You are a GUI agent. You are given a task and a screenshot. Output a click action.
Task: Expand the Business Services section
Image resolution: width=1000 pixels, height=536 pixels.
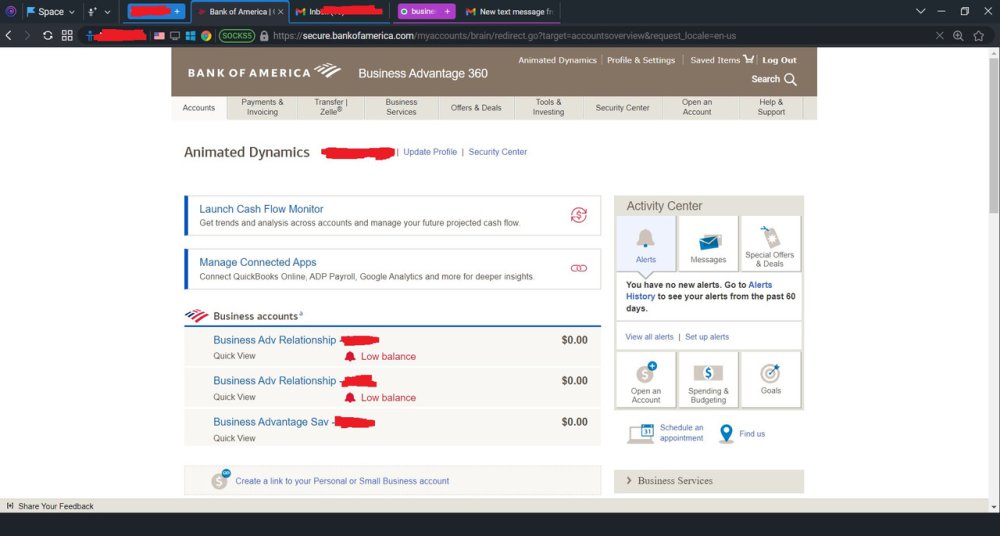tap(709, 481)
